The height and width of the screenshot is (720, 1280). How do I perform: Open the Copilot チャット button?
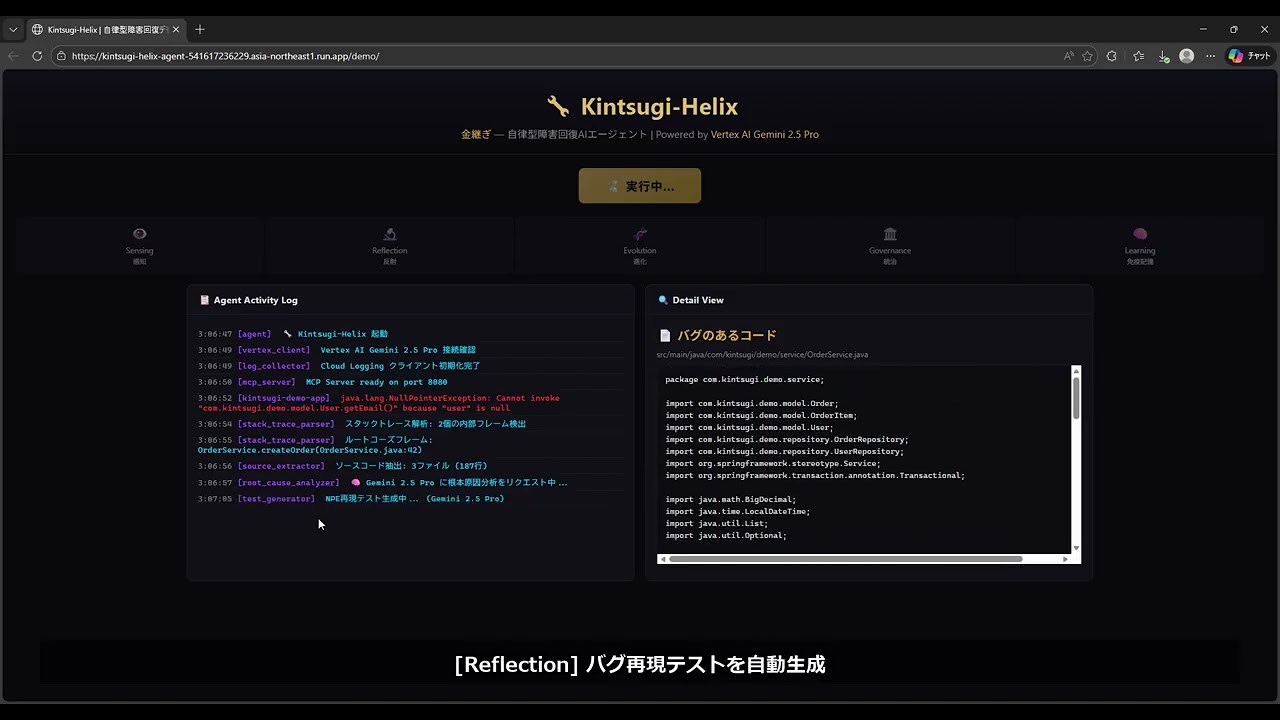1250,56
